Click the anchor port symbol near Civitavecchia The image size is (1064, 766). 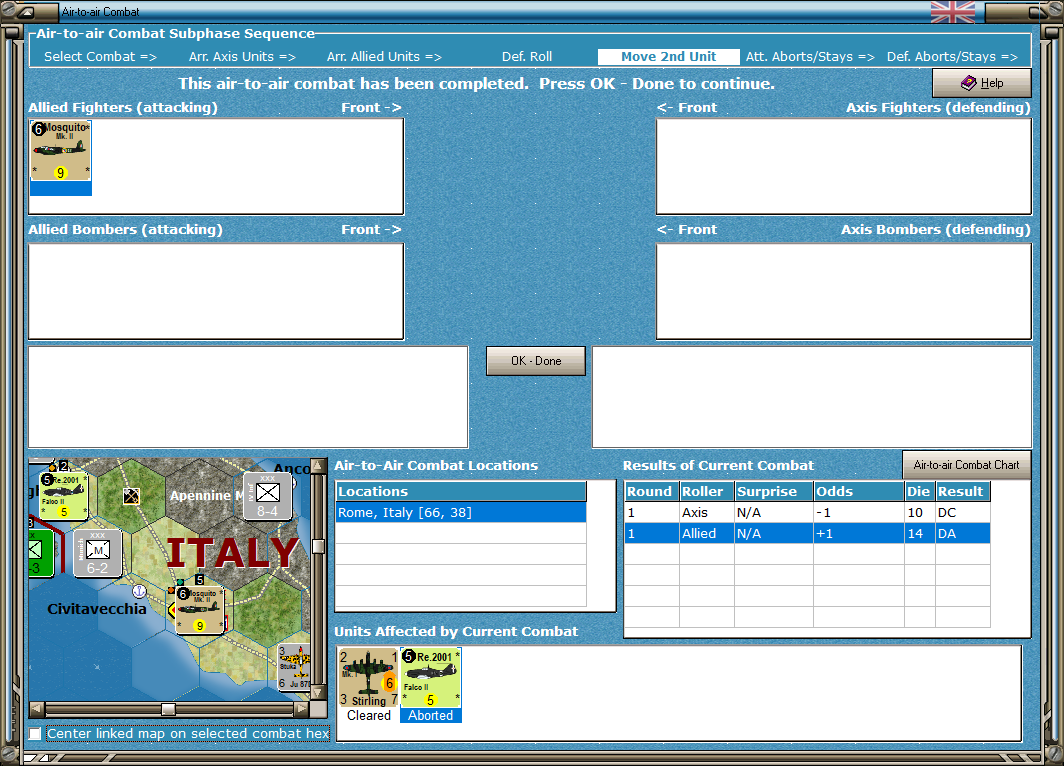pos(139,591)
